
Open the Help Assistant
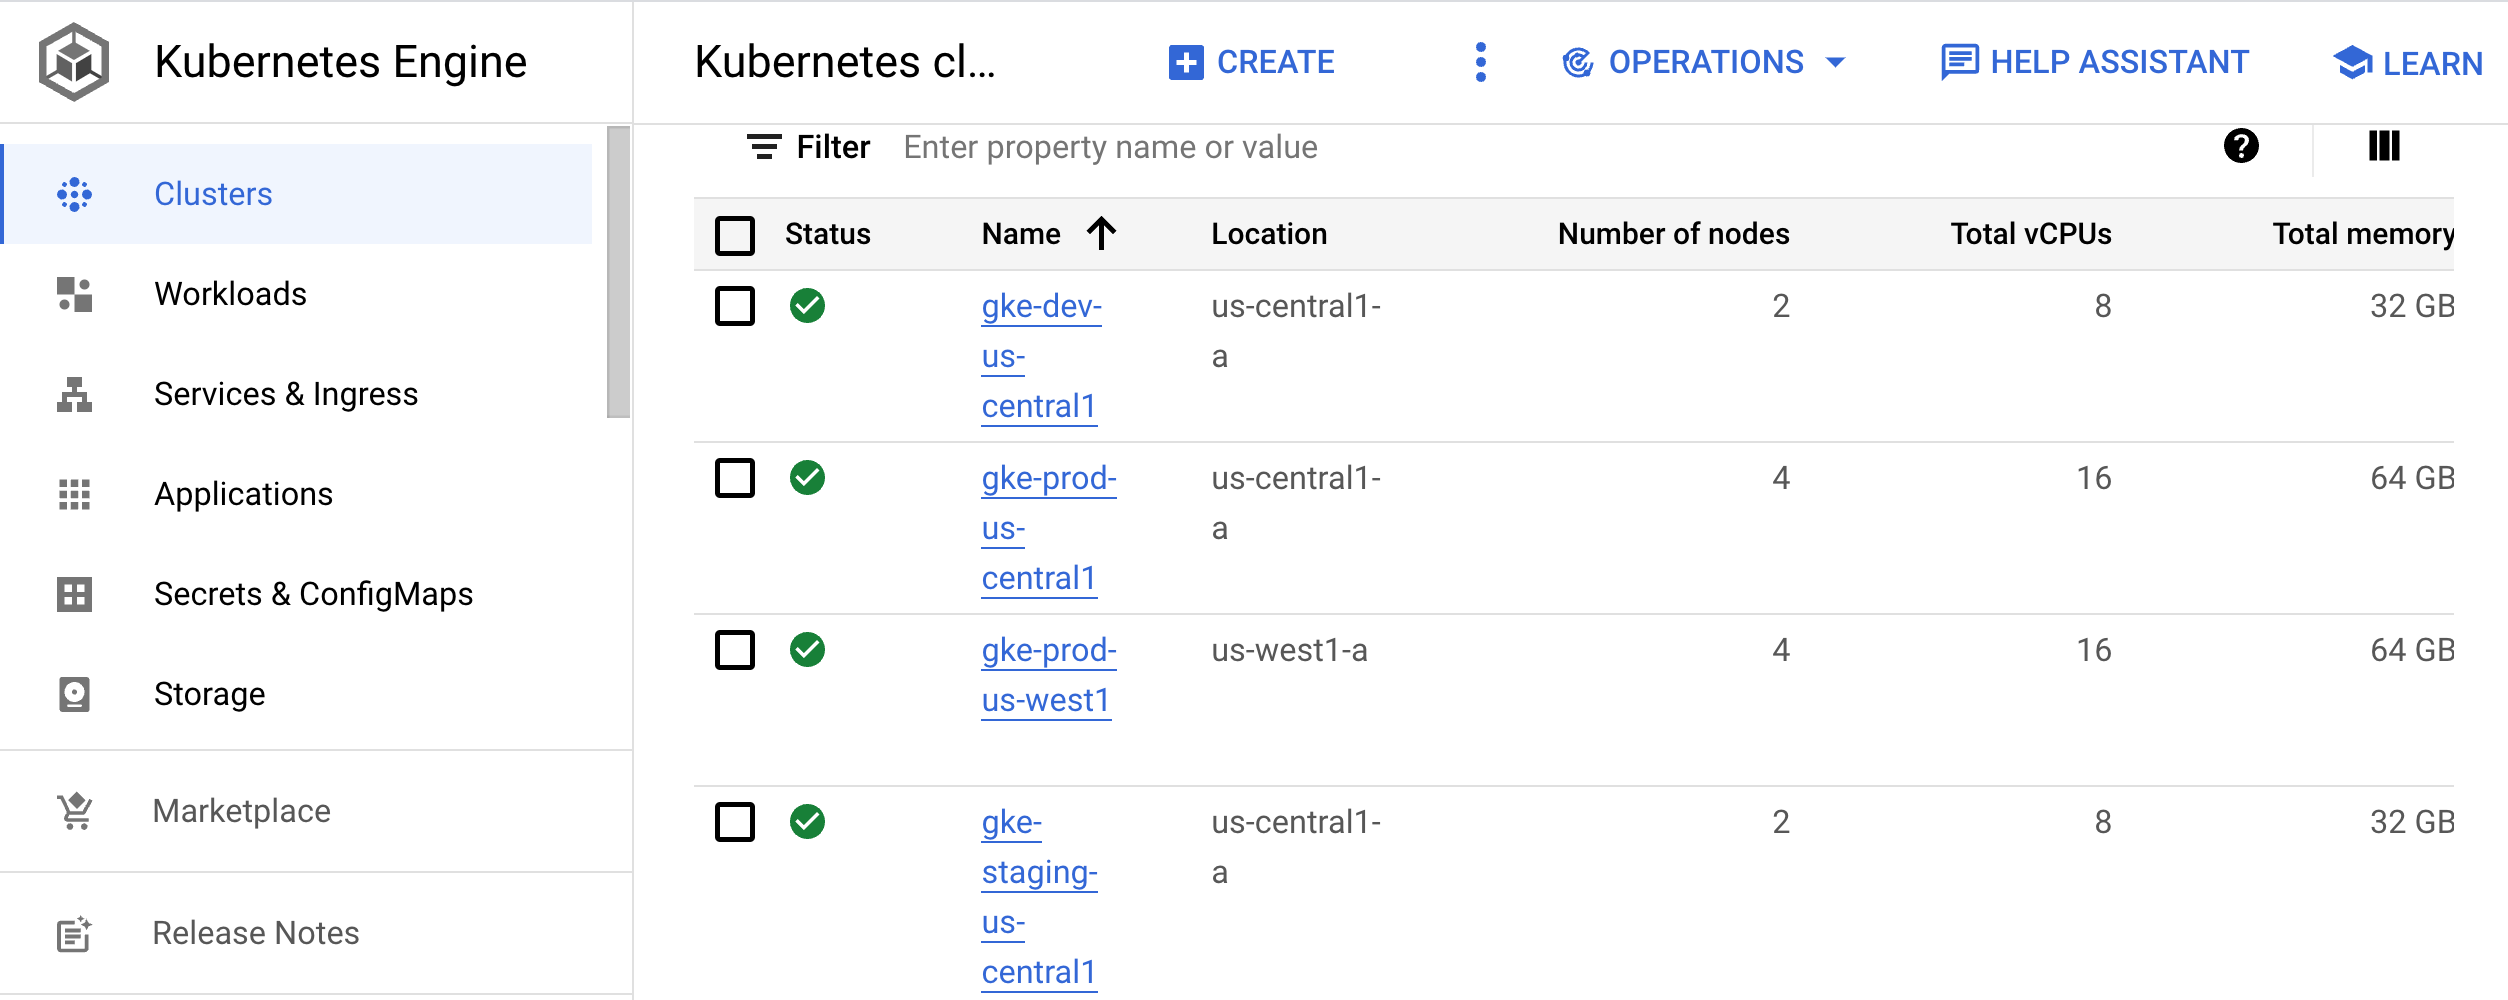coord(2092,62)
